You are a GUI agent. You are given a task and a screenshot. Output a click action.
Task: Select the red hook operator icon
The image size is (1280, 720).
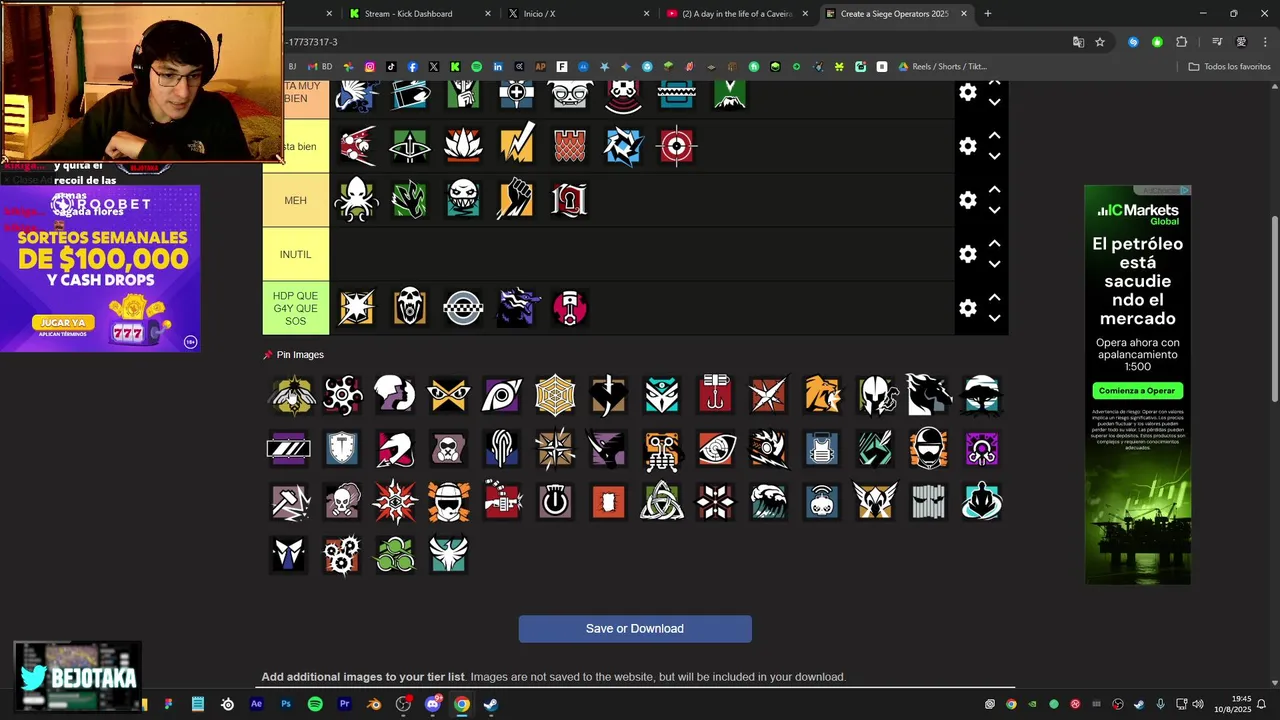715,395
